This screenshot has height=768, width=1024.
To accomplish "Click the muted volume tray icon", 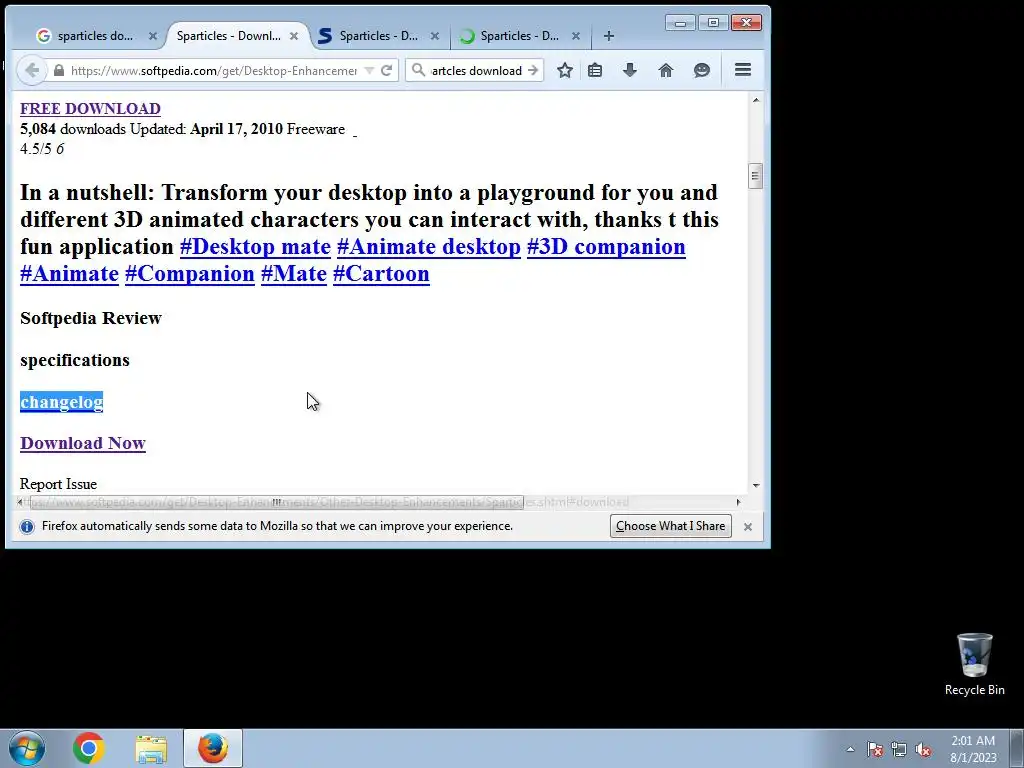I will pos(923,750).
